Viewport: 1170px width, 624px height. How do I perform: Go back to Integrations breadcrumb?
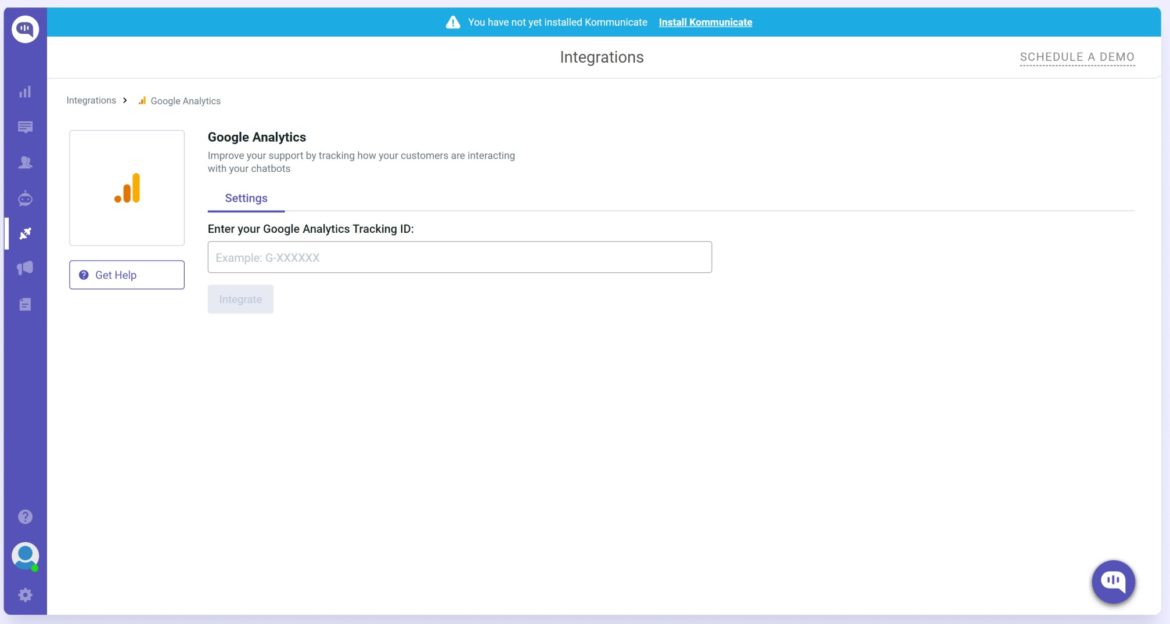point(91,101)
